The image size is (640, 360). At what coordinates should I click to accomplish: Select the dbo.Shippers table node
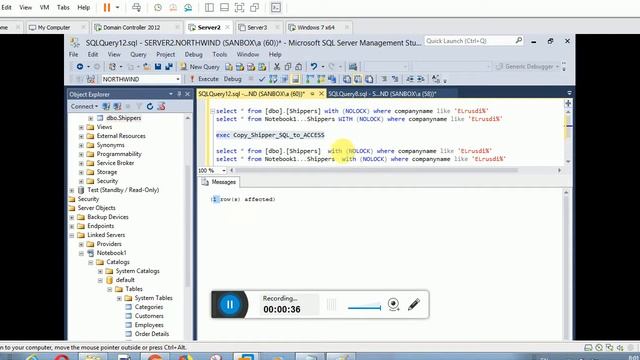coord(124,118)
